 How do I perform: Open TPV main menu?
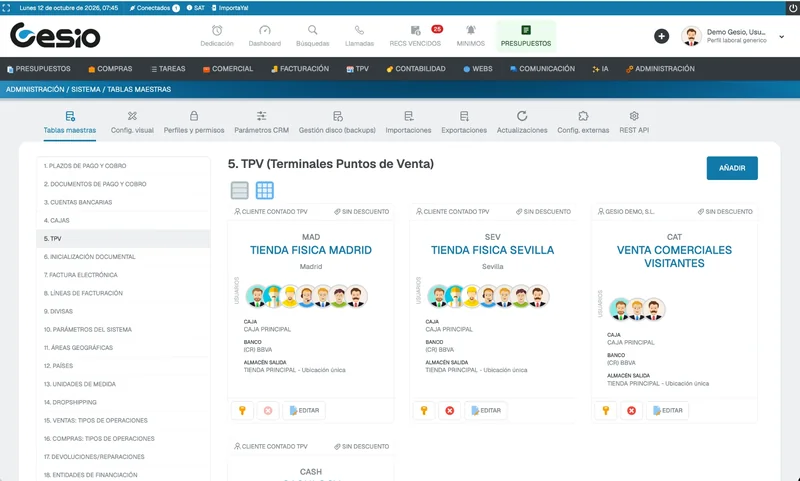point(358,69)
